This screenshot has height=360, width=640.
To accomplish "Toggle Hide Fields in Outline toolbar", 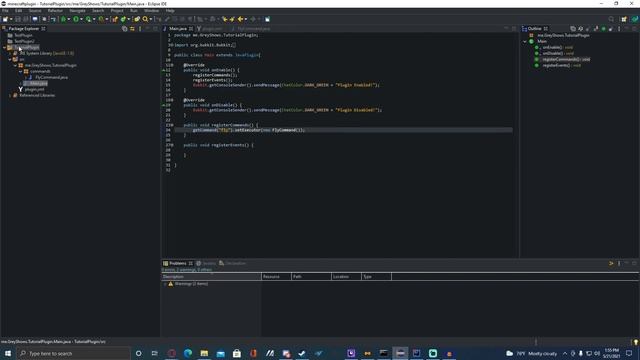I will (x=588, y=29).
